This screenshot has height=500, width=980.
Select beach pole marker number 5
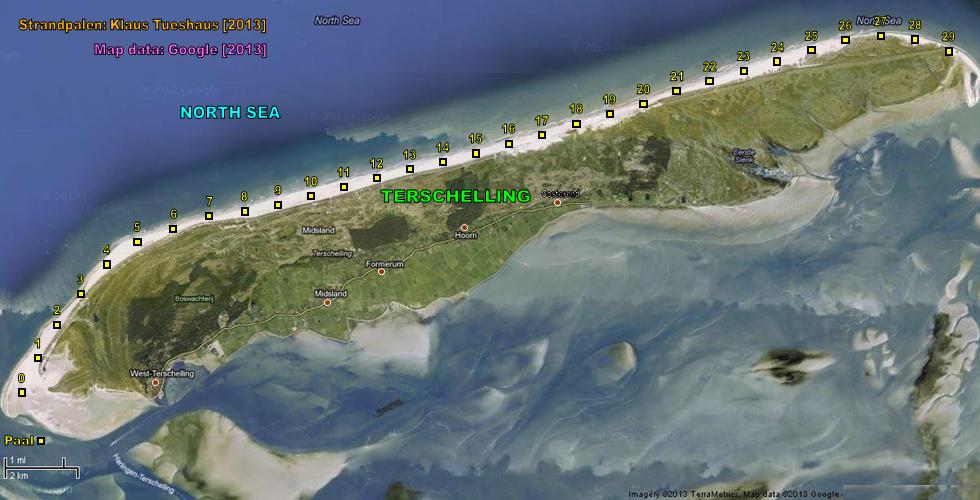pyautogui.click(x=137, y=241)
